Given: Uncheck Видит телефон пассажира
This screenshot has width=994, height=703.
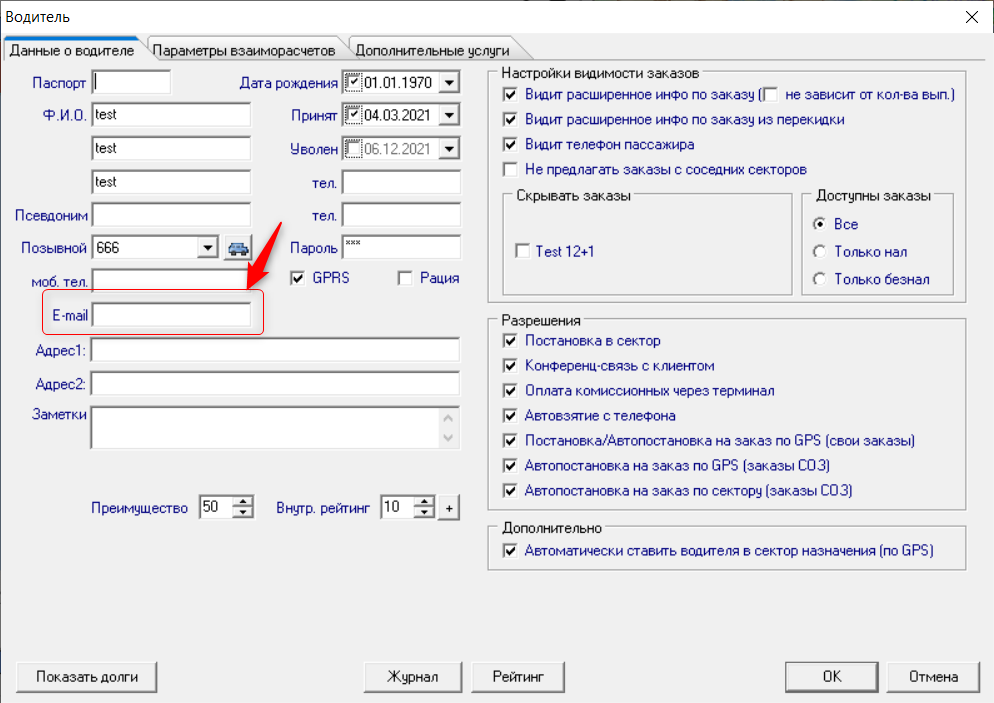Looking at the screenshot, I should pyautogui.click(x=510, y=145).
